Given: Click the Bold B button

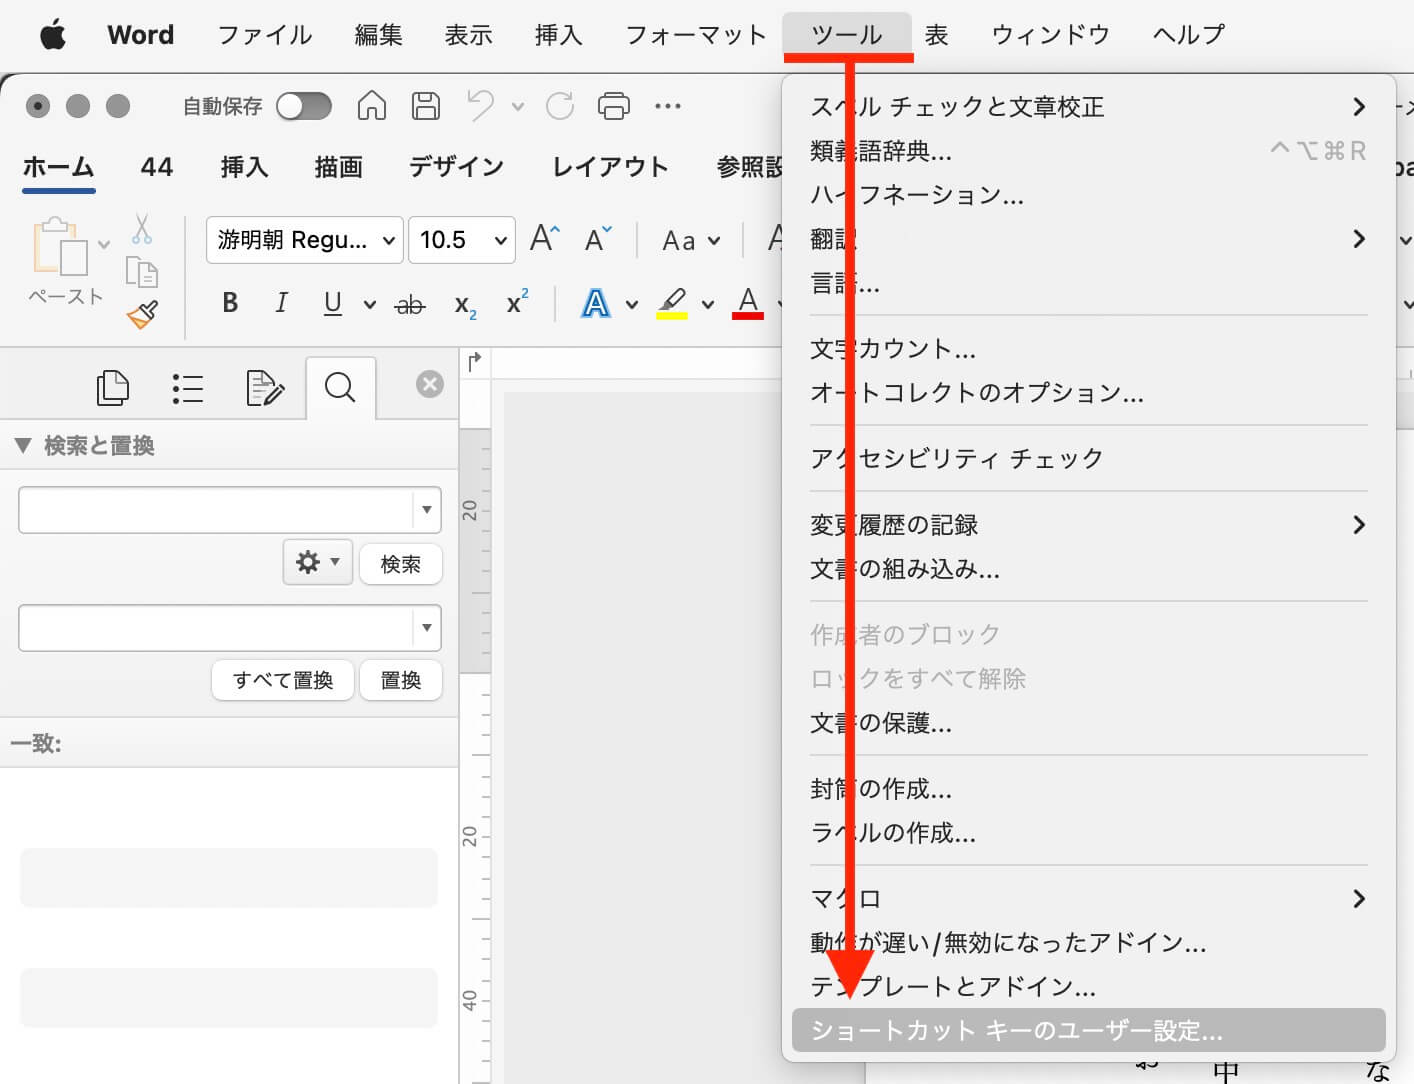Looking at the screenshot, I should point(230,303).
